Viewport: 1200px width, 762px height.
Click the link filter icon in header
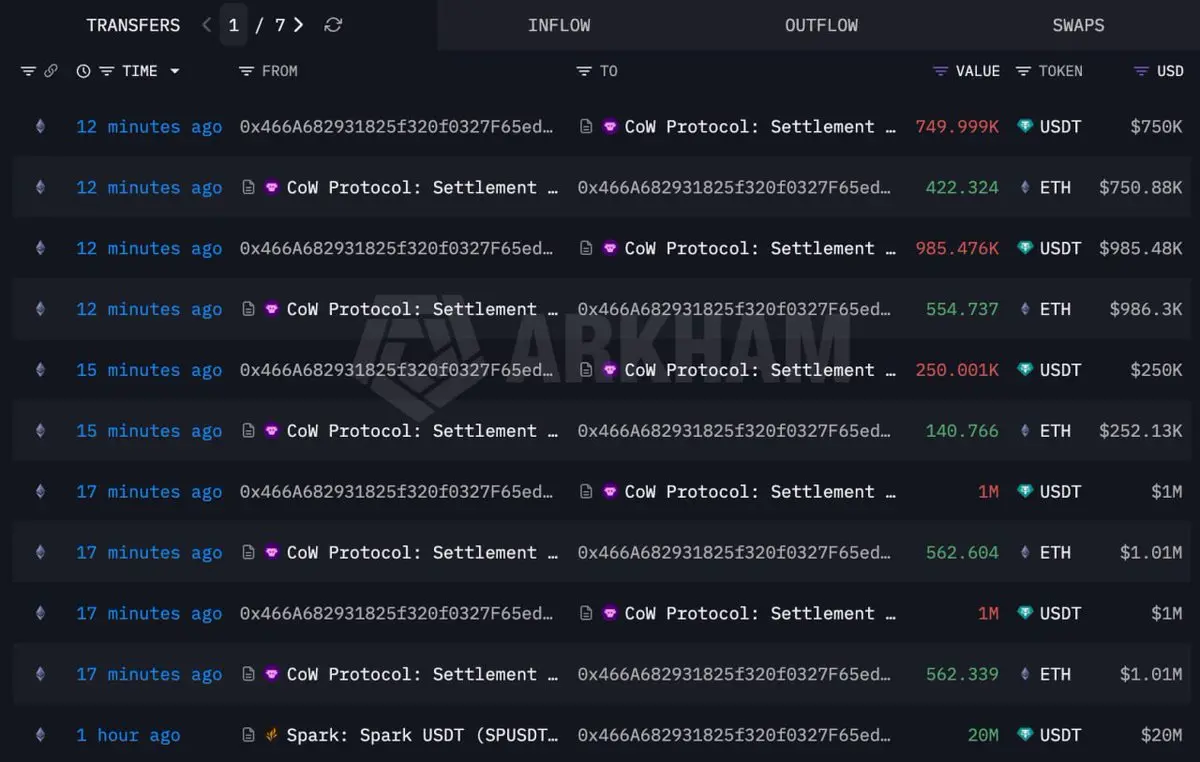[51, 71]
